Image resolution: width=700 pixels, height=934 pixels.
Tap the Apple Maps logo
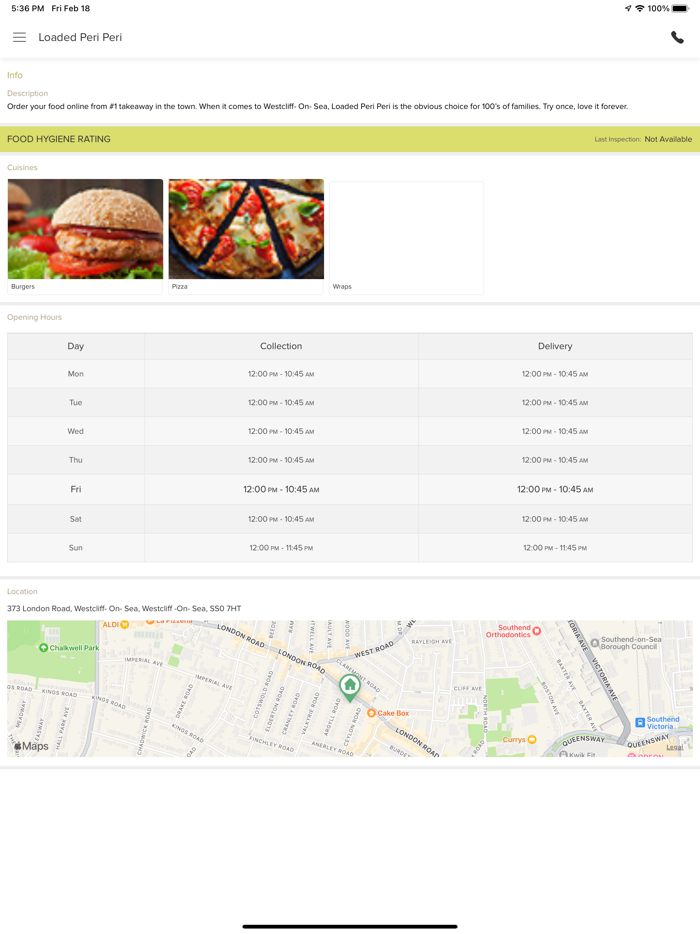click(x=31, y=746)
